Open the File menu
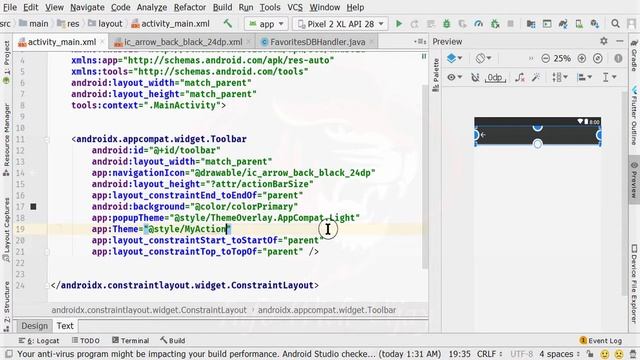This screenshot has width=640, height=360. [9, 7]
